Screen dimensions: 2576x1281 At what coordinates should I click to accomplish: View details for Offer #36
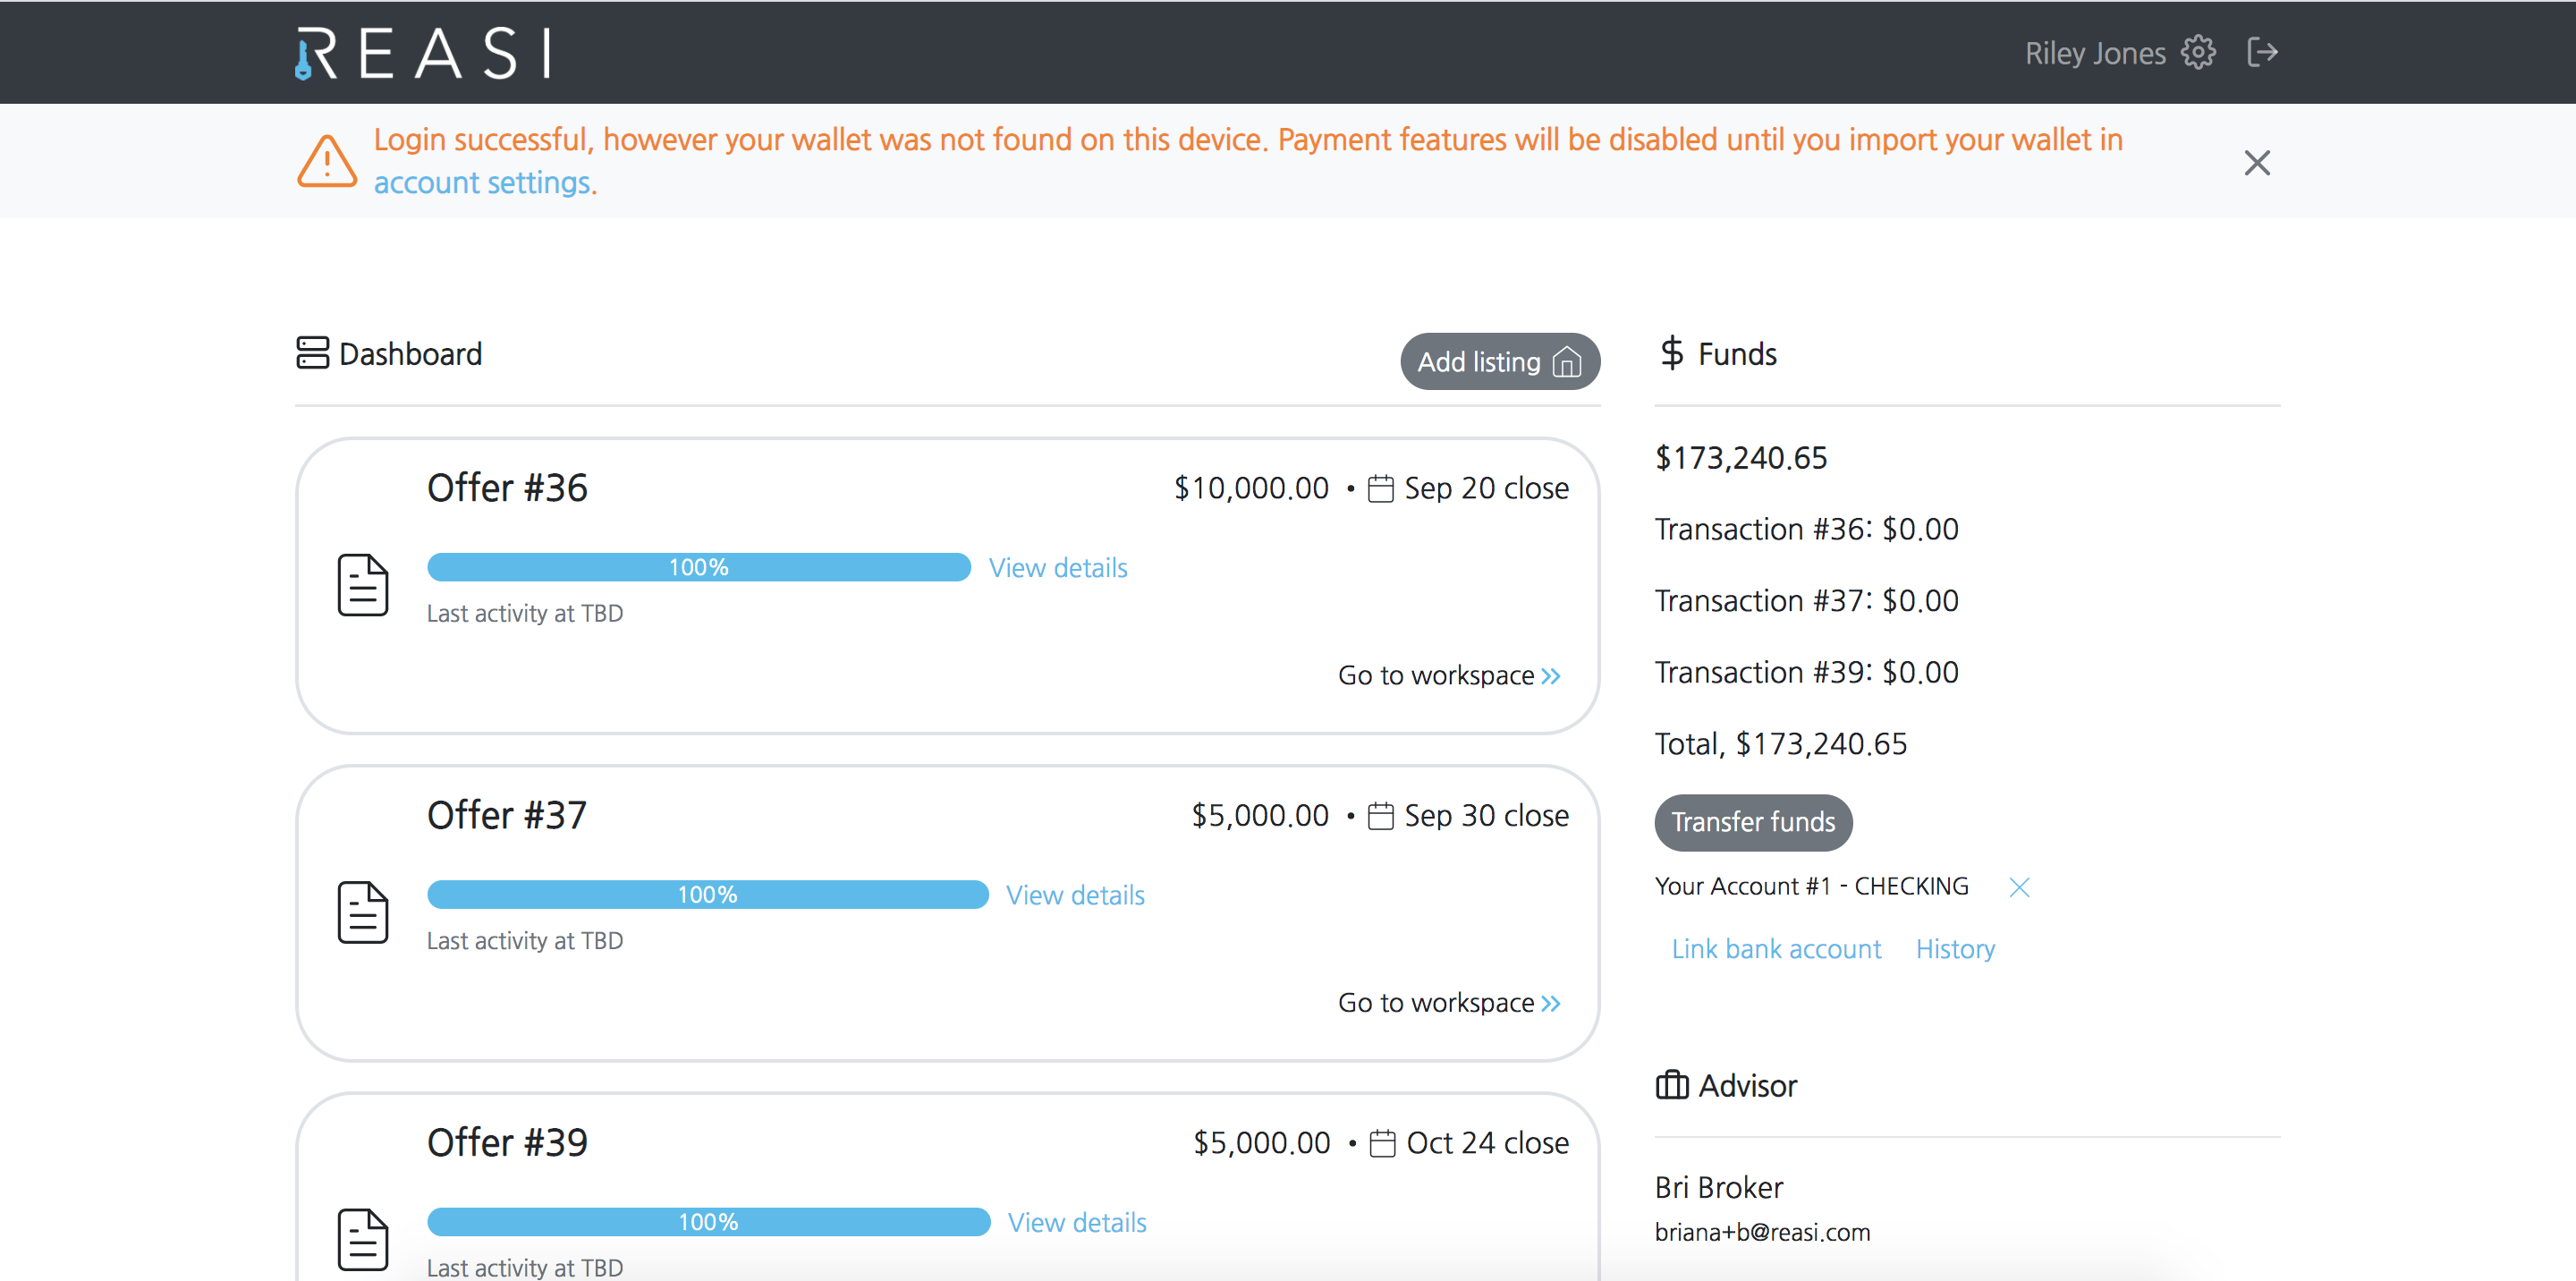[x=1058, y=568]
